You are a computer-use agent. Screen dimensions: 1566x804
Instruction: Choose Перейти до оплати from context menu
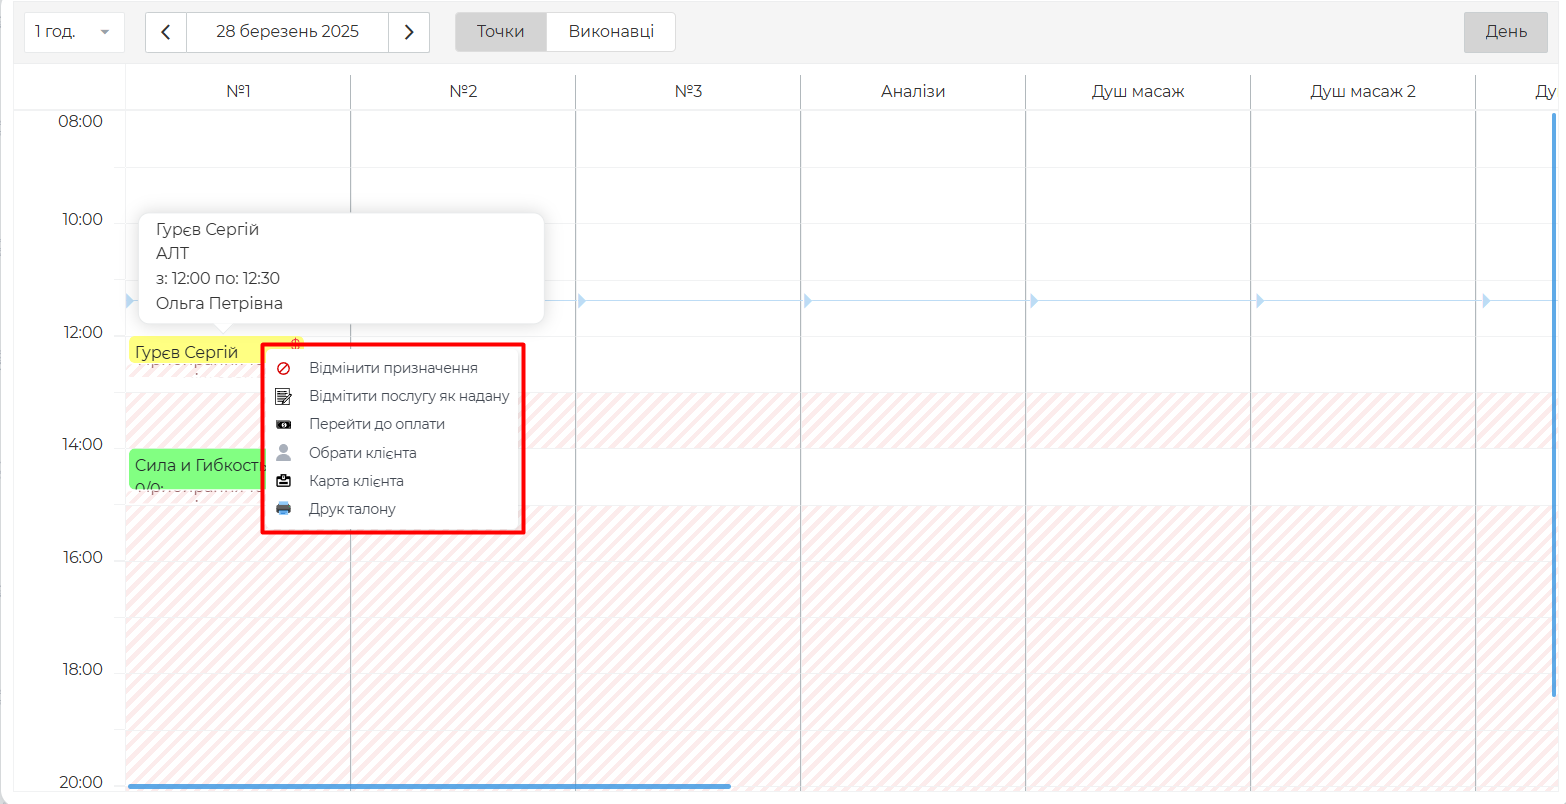pyautogui.click(x=377, y=424)
